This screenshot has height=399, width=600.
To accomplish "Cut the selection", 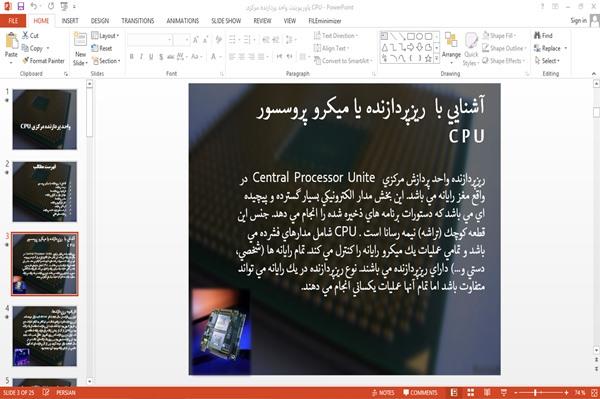I will coord(30,36).
